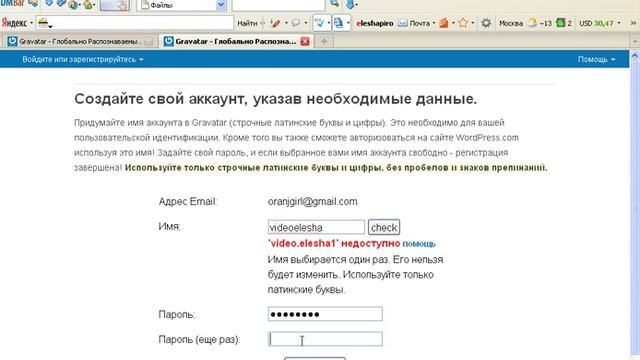This screenshot has height=360, width=640.
Task: Click the Имя username input field
Action: click(x=316, y=227)
